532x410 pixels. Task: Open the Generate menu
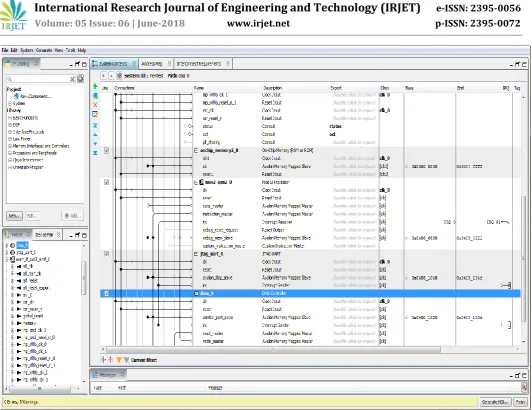[44, 50]
